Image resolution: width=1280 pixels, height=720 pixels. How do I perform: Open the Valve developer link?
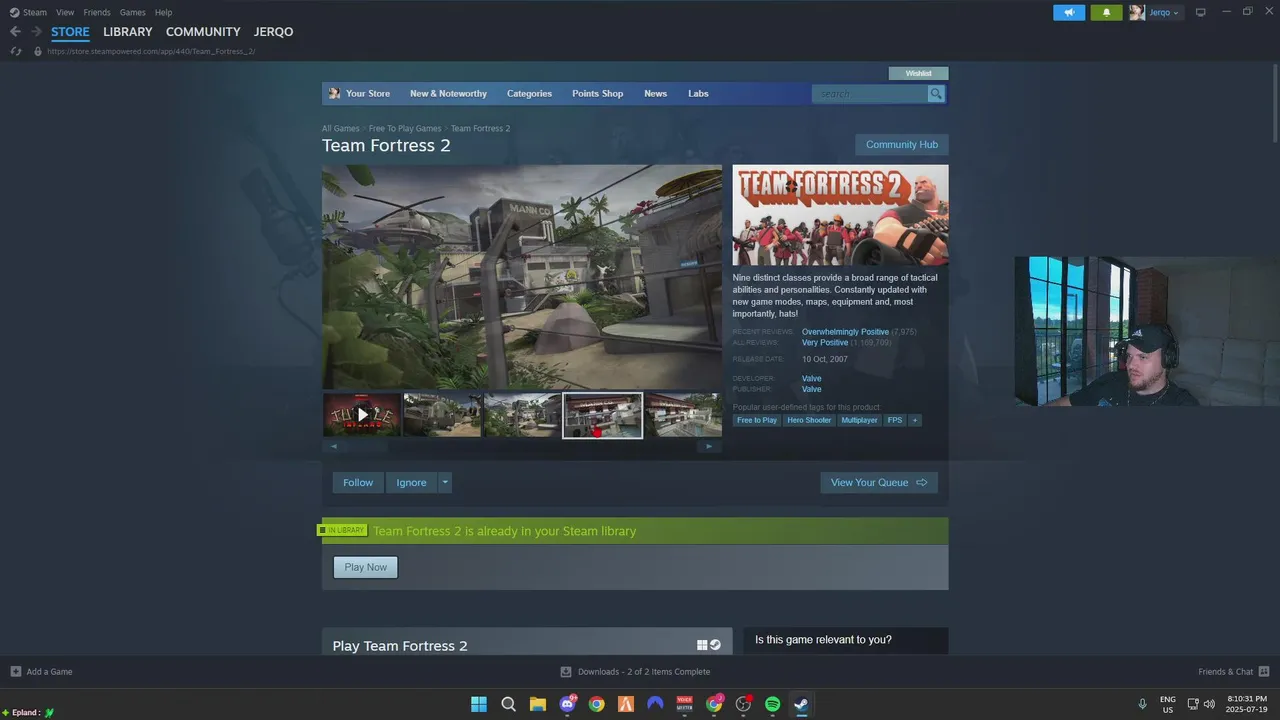click(x=811, y=379)
